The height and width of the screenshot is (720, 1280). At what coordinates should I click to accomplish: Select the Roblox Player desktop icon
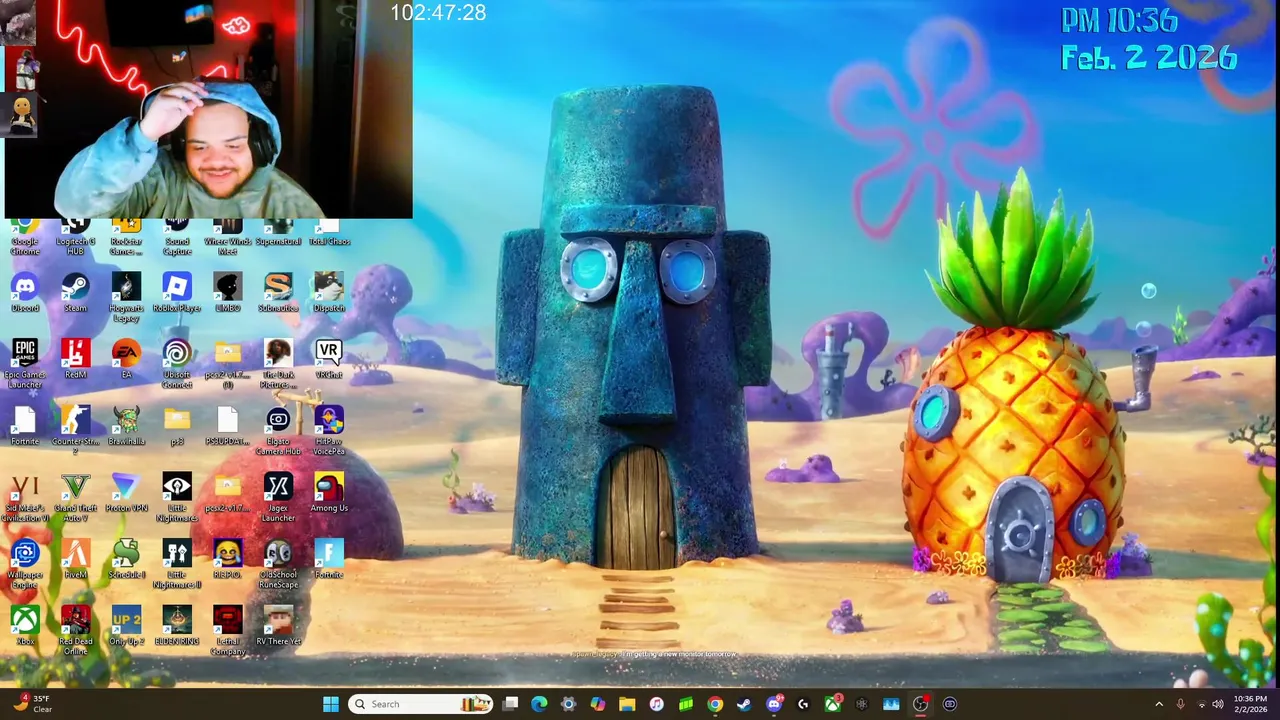pyautogui.click(x=177, y=292)
